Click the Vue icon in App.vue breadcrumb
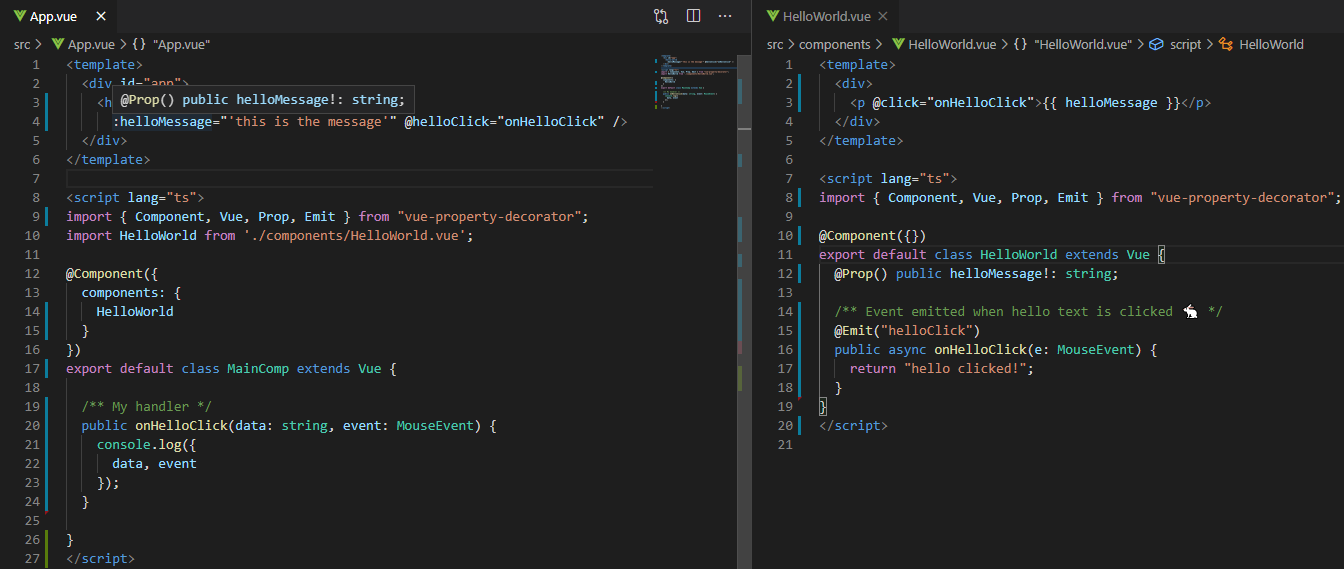 57,44
